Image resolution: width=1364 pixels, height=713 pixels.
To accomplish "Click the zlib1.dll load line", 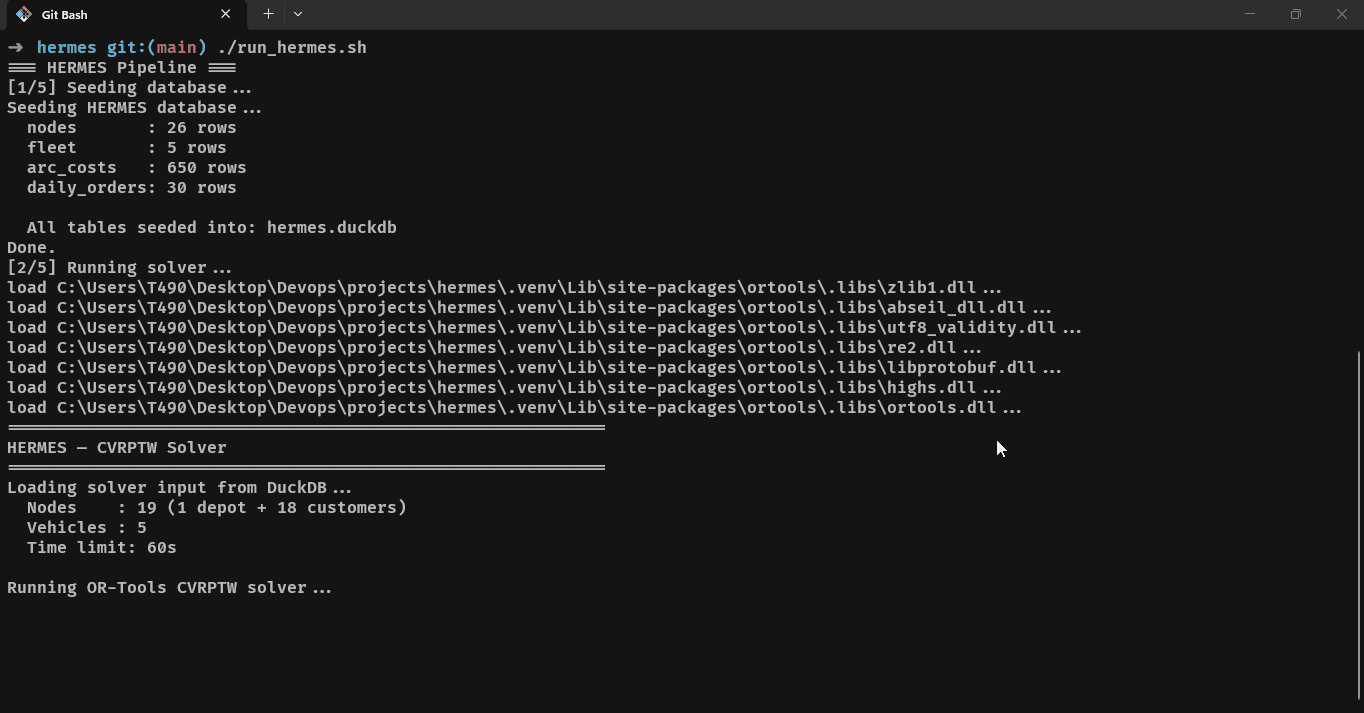I will (504, 288).
